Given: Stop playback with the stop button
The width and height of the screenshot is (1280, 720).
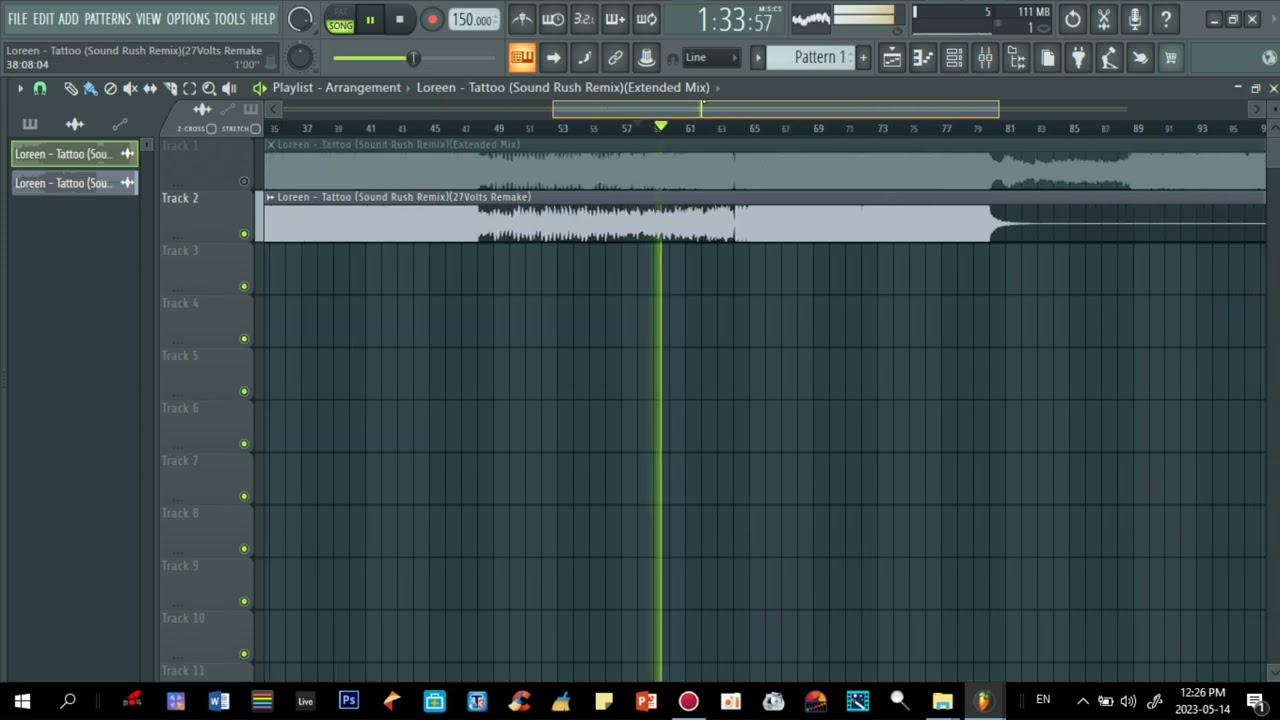Looking at the screenshot, I should point(399,20).
